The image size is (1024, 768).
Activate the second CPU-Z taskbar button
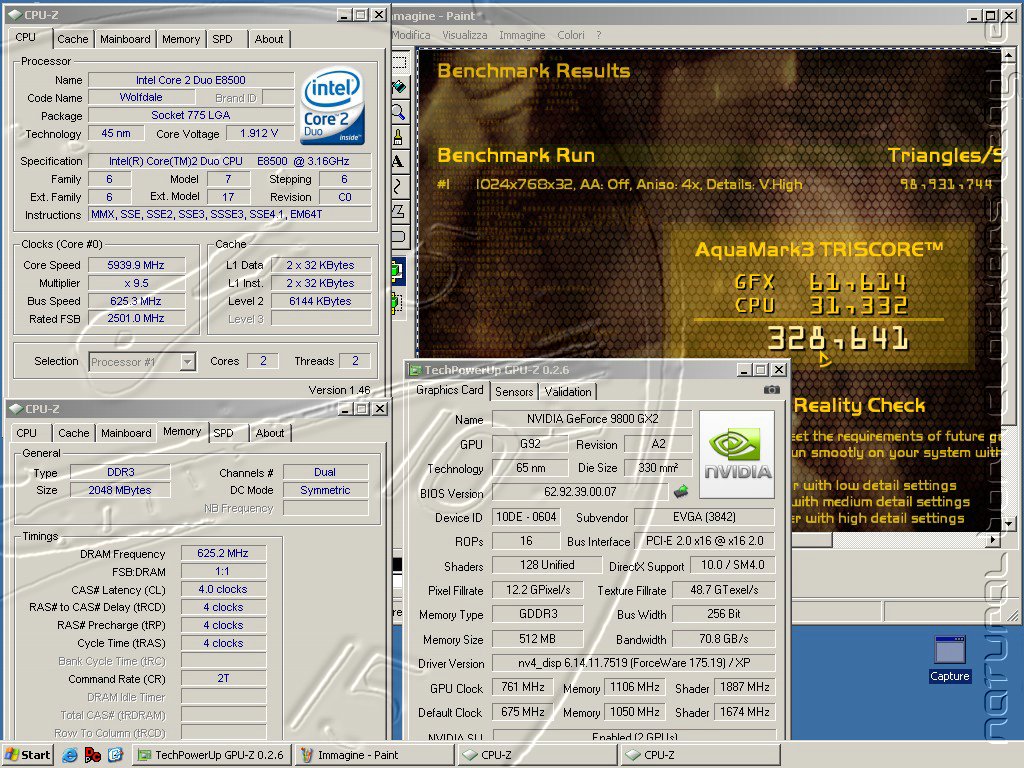point(699,755)
